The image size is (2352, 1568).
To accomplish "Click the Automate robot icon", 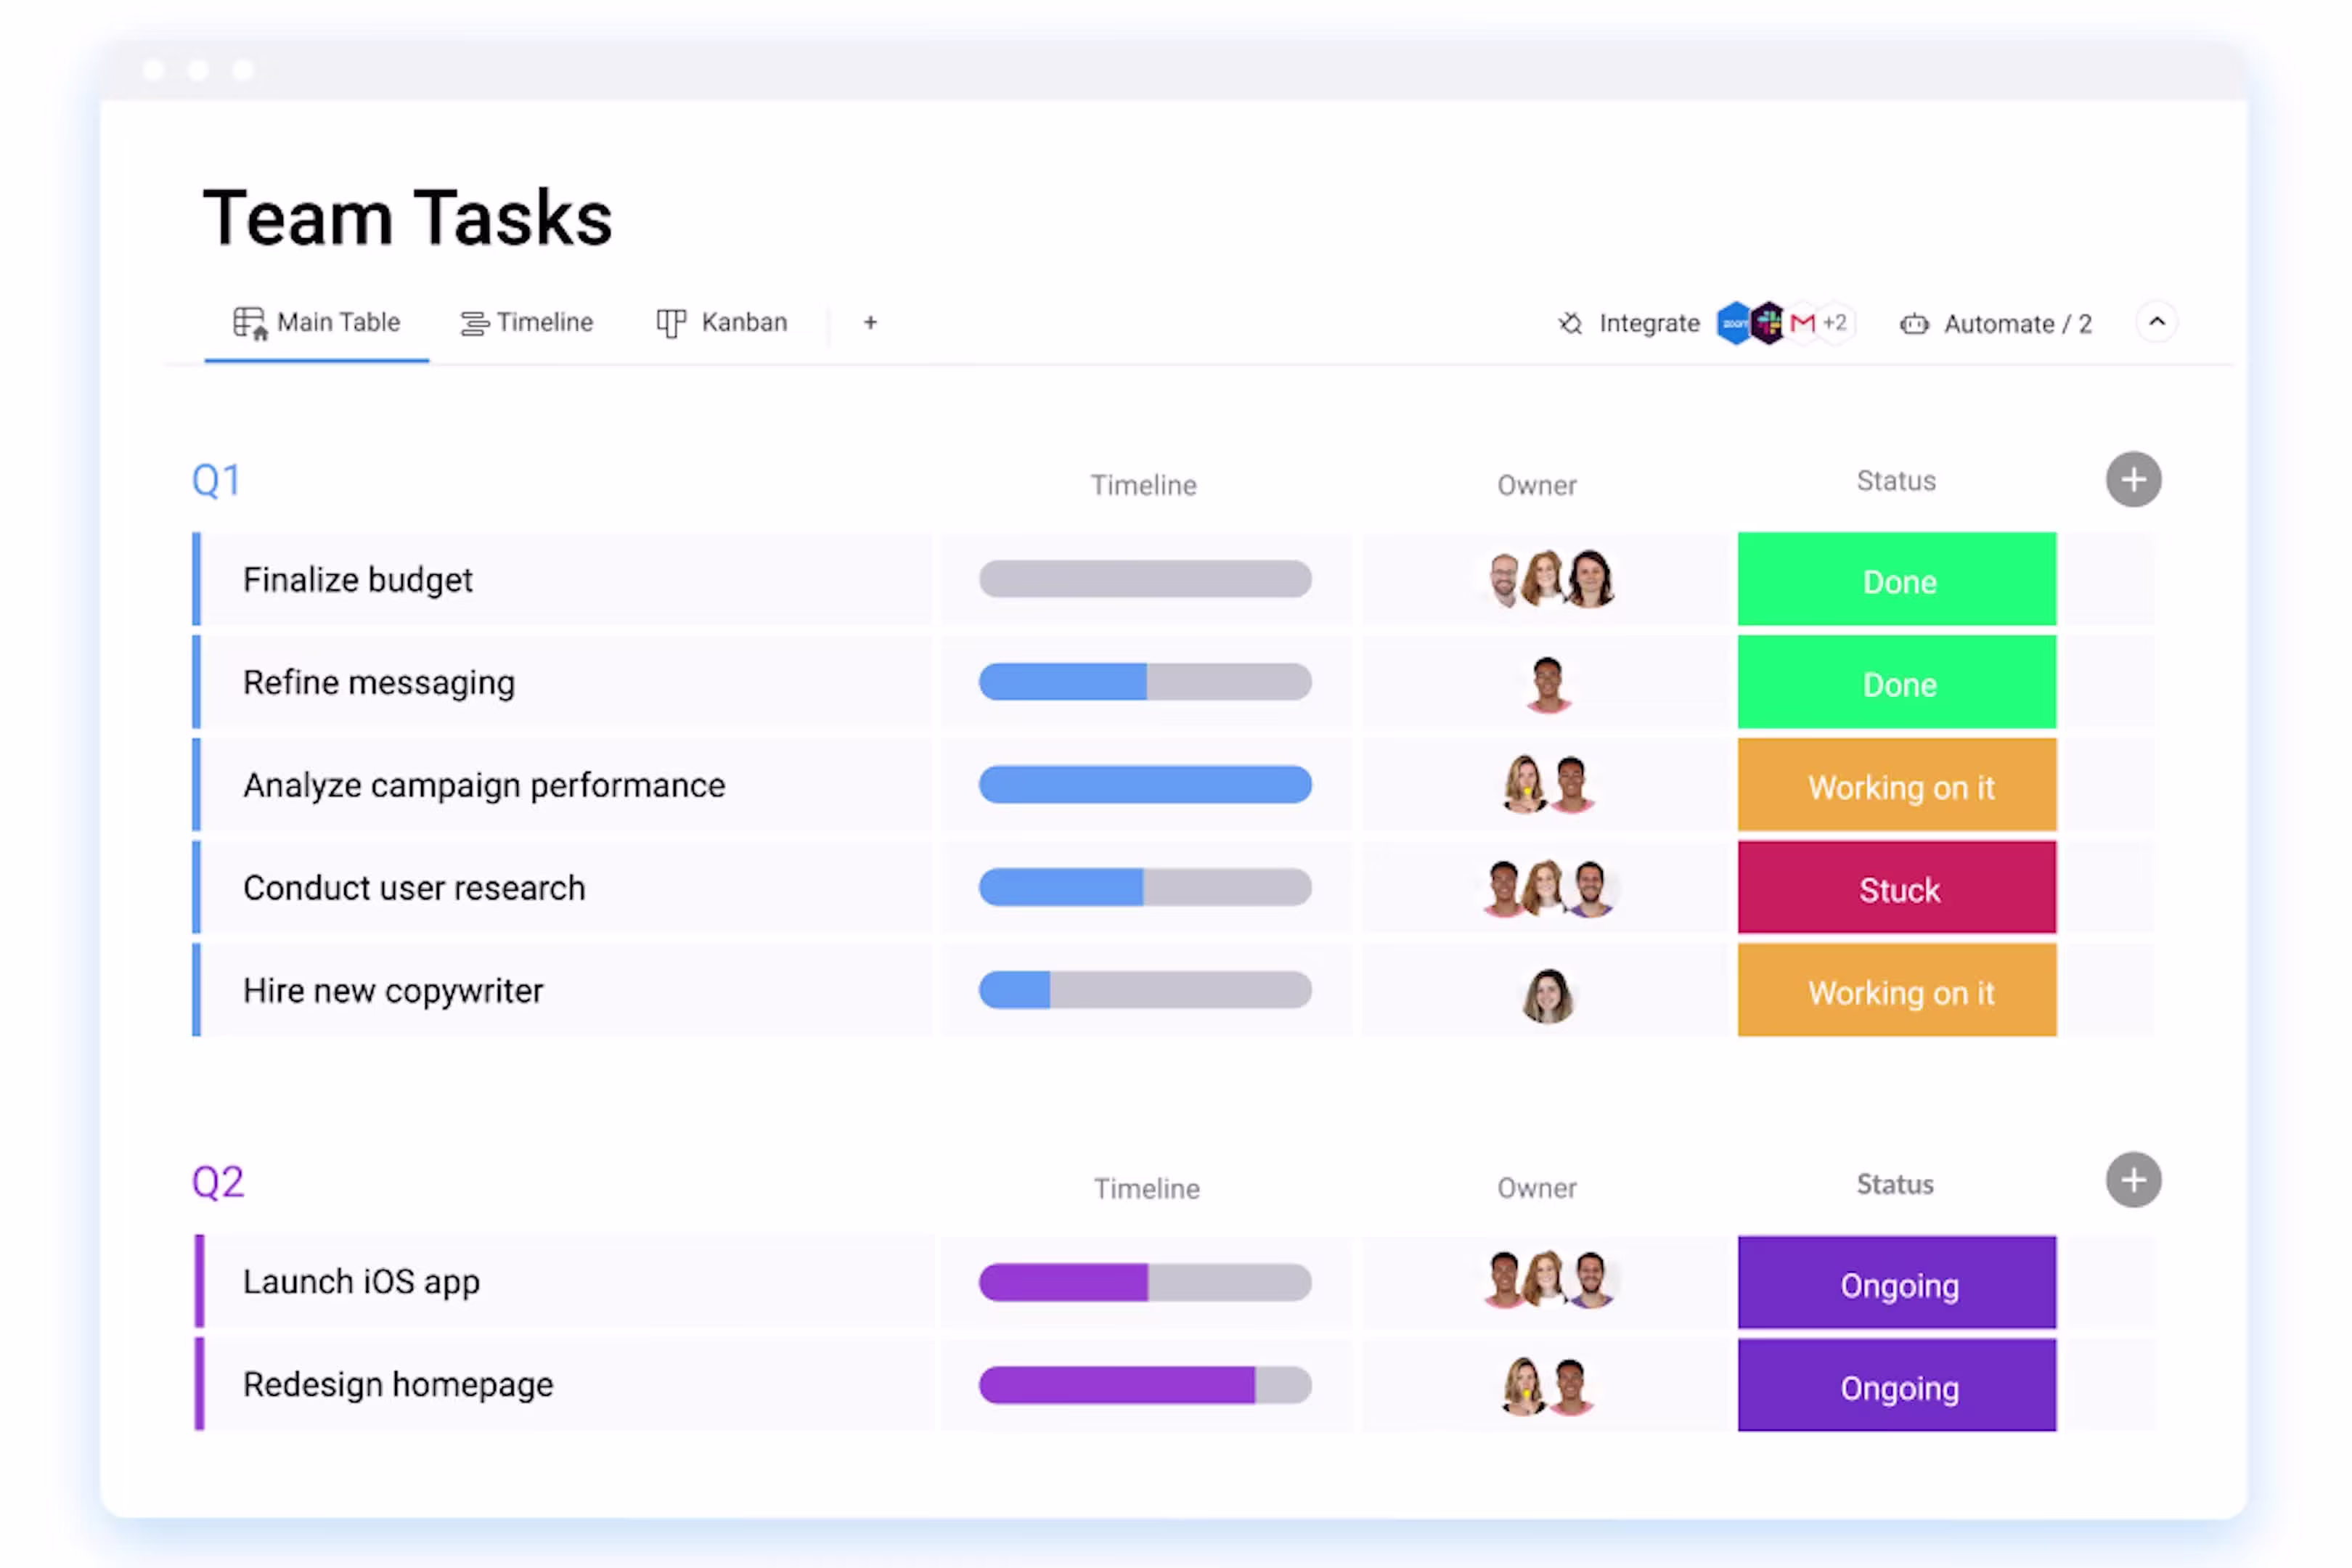I will tap(1914, 324).
